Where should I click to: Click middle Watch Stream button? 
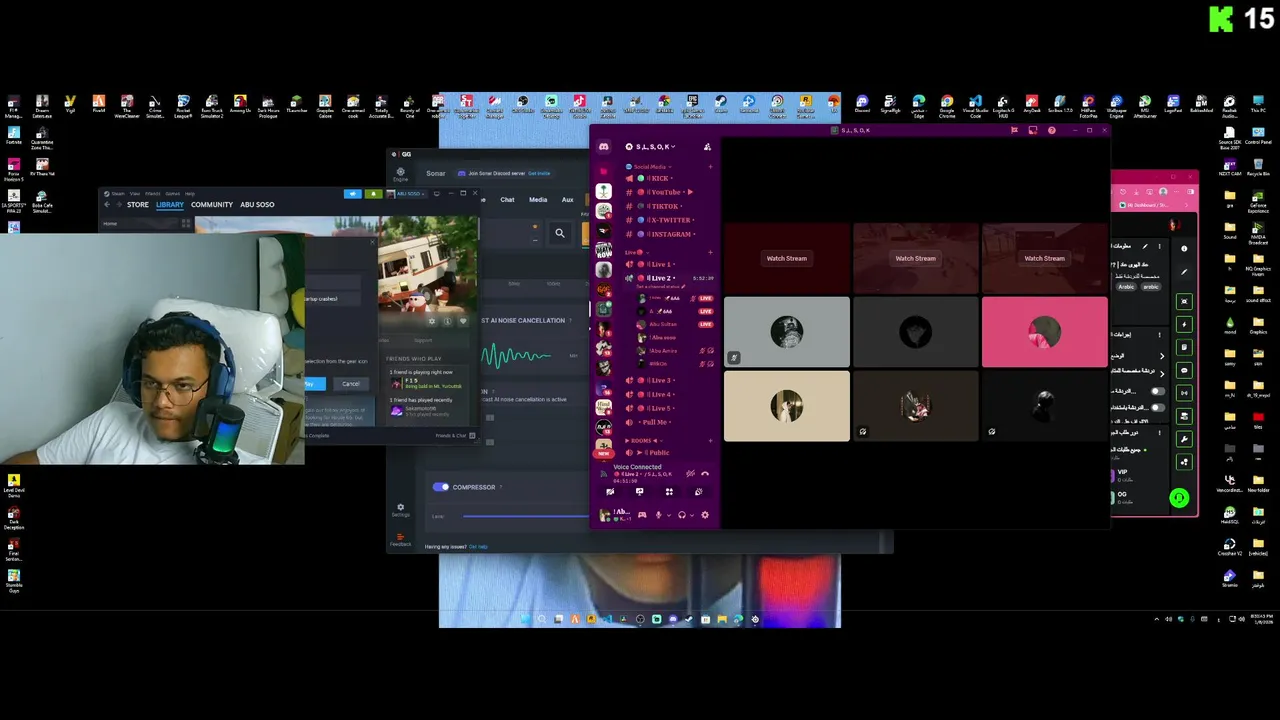[x=915, y=258]
